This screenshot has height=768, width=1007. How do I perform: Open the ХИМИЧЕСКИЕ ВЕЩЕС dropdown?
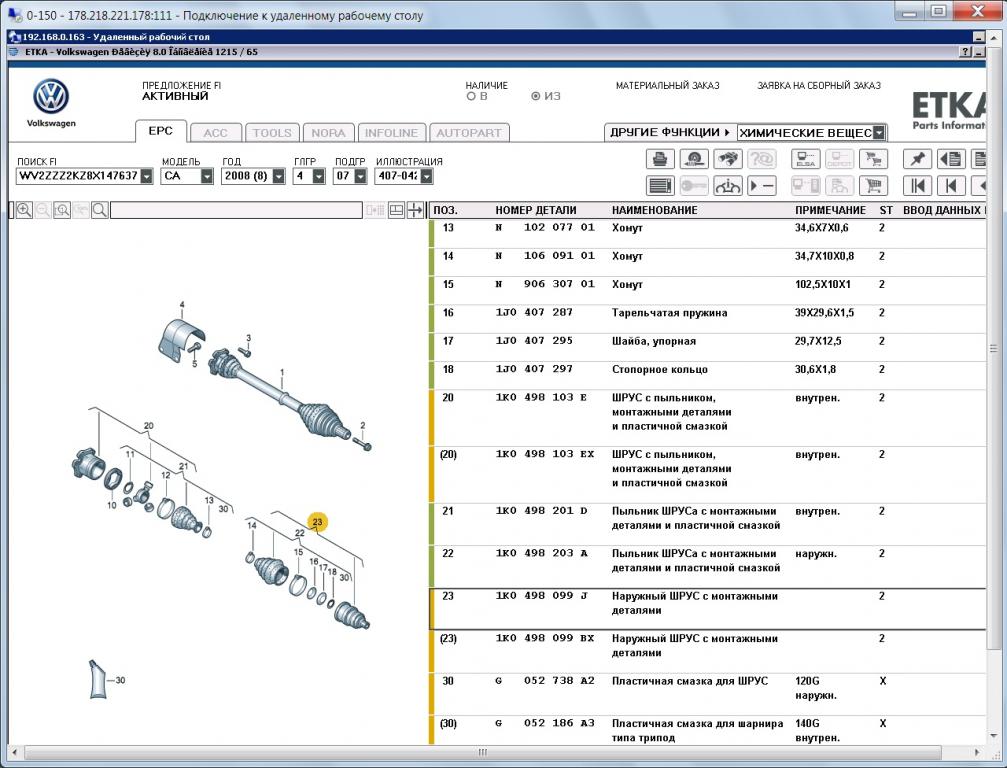pyautogui.click(x=879, y=133)
